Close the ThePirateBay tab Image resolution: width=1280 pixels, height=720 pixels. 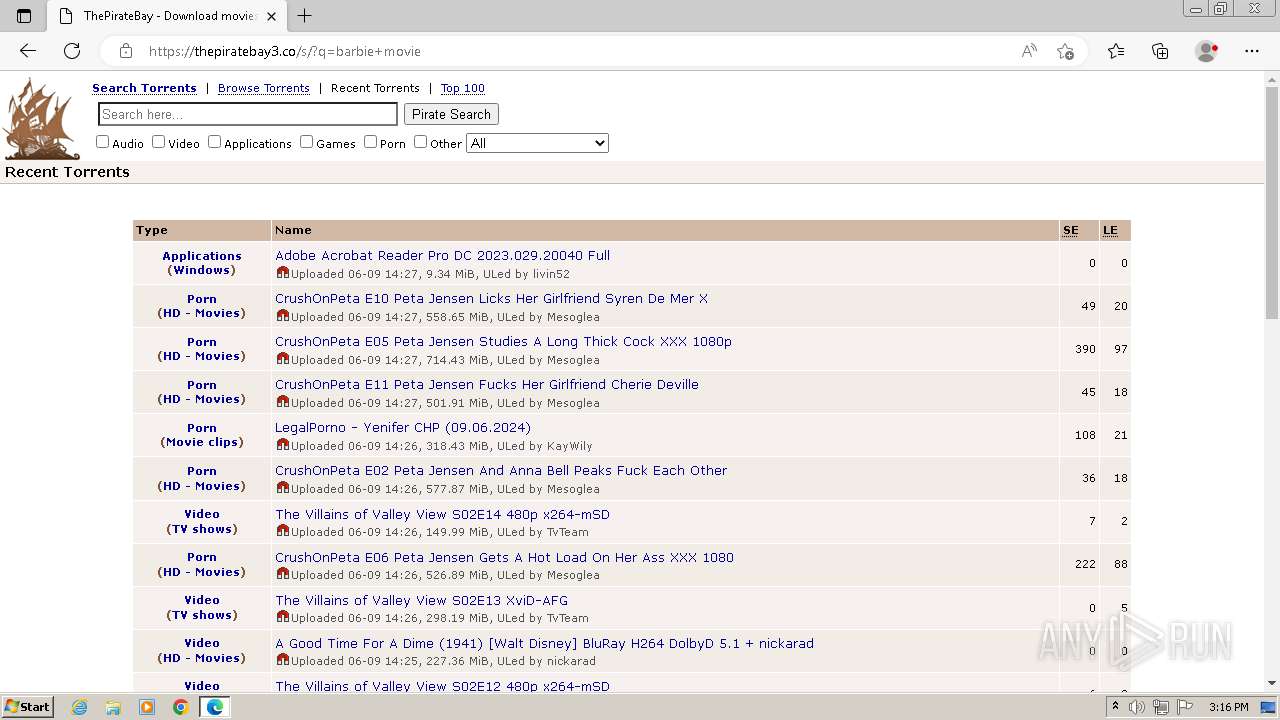pyautogui.click(x=271, y=16)
